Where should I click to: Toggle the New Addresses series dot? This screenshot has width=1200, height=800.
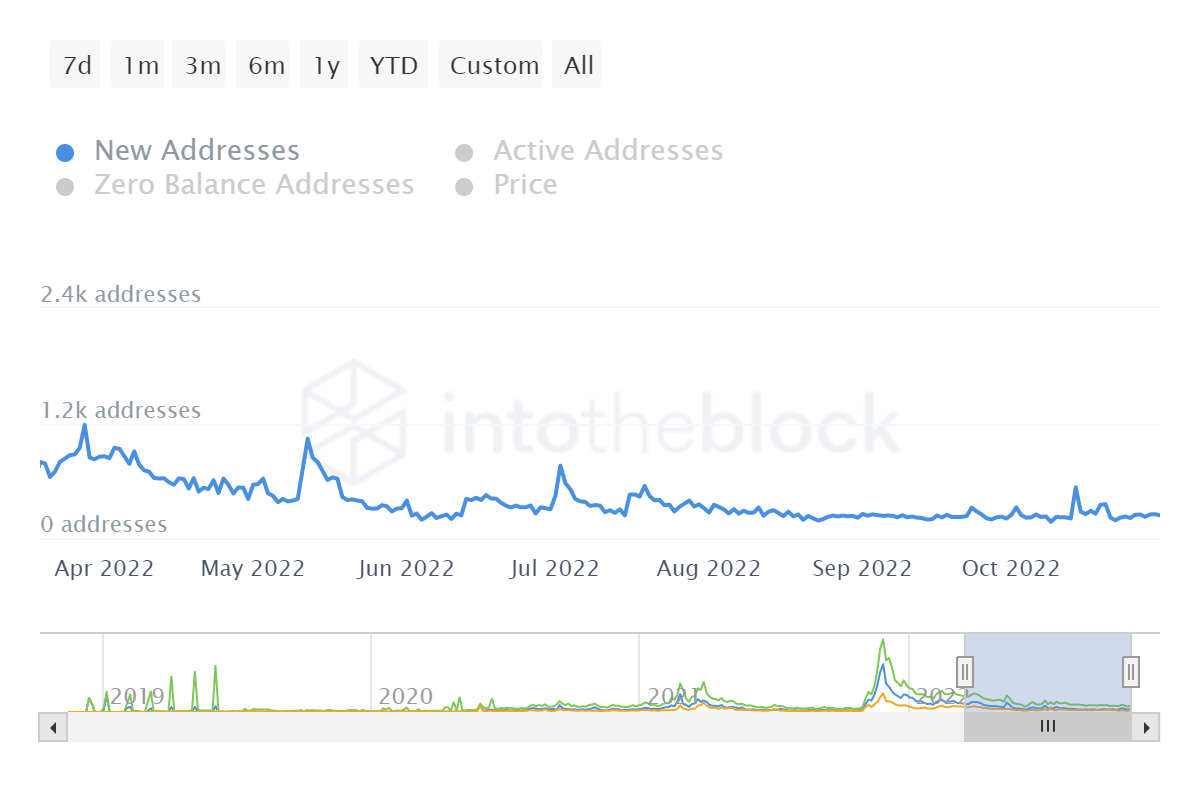pyautogui.click(x=65, y=153)
